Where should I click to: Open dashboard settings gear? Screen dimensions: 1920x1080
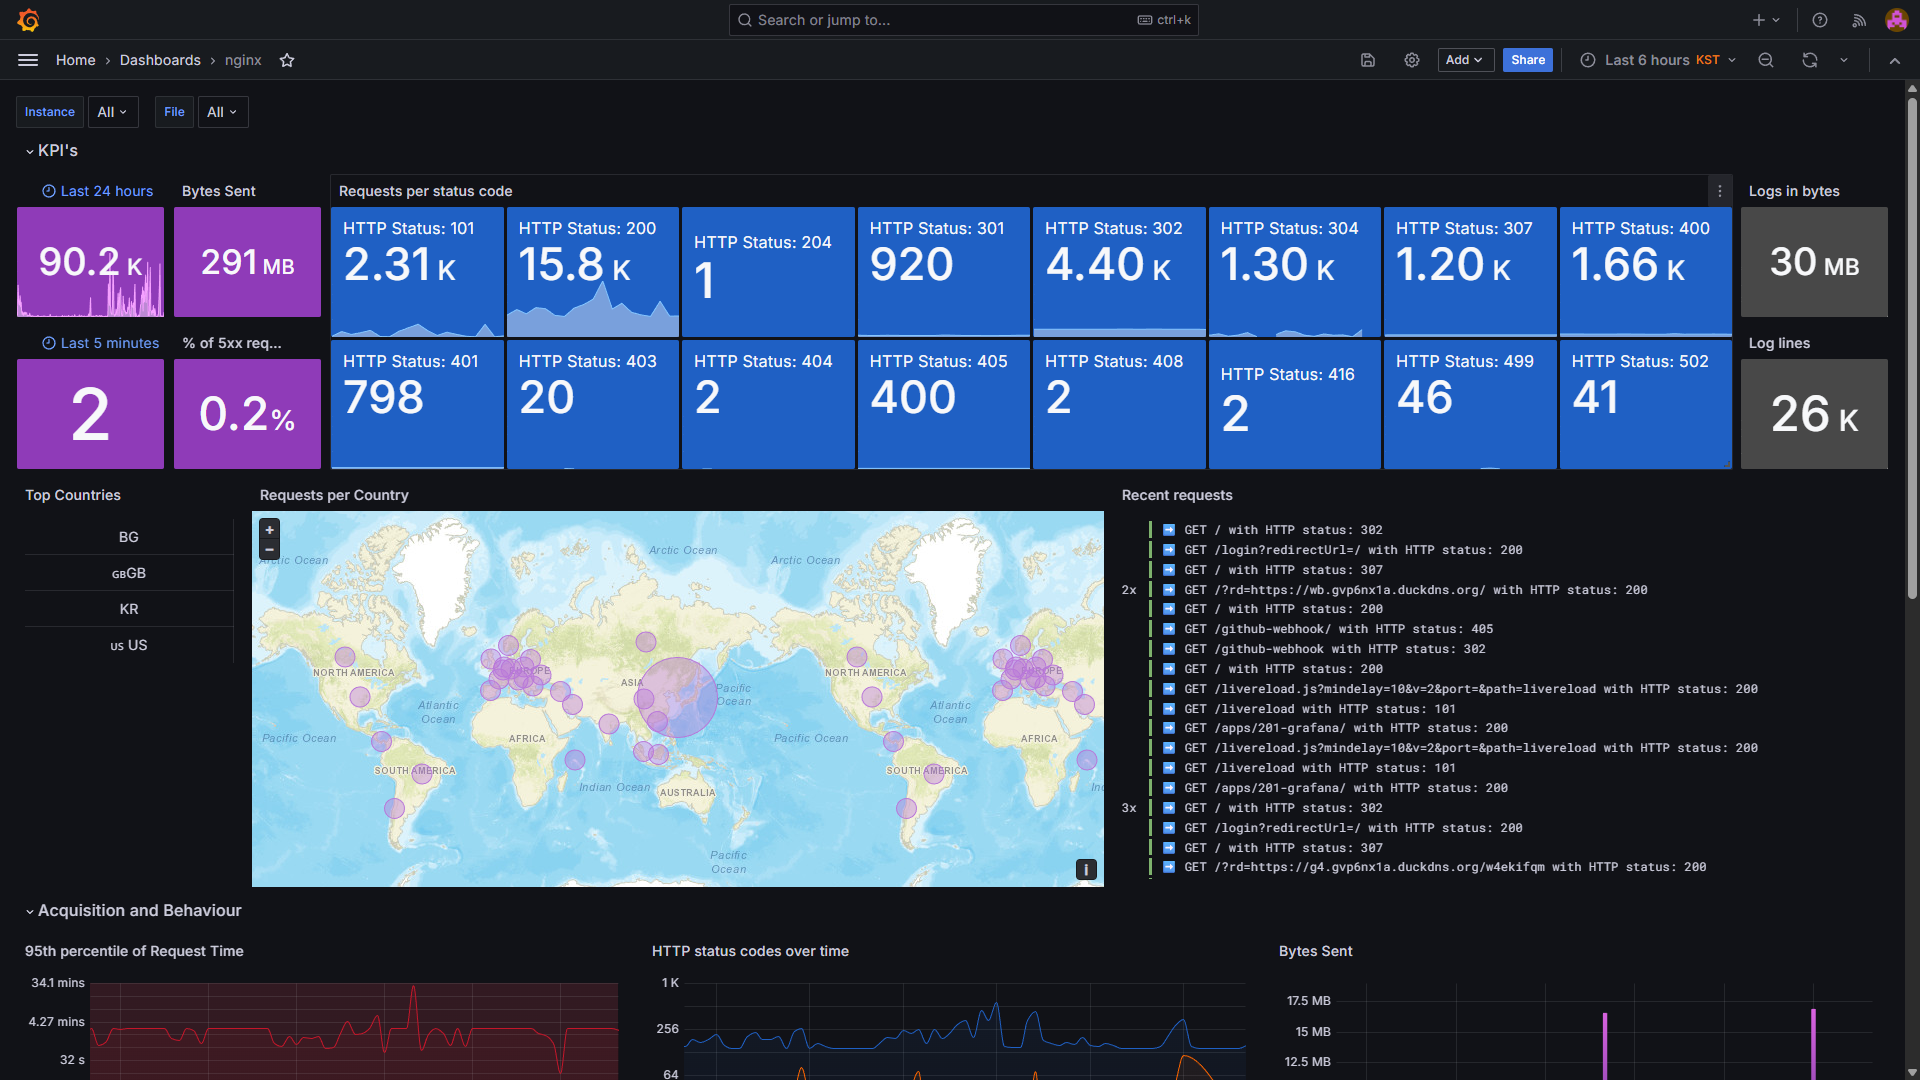[x=1412, y=60]
